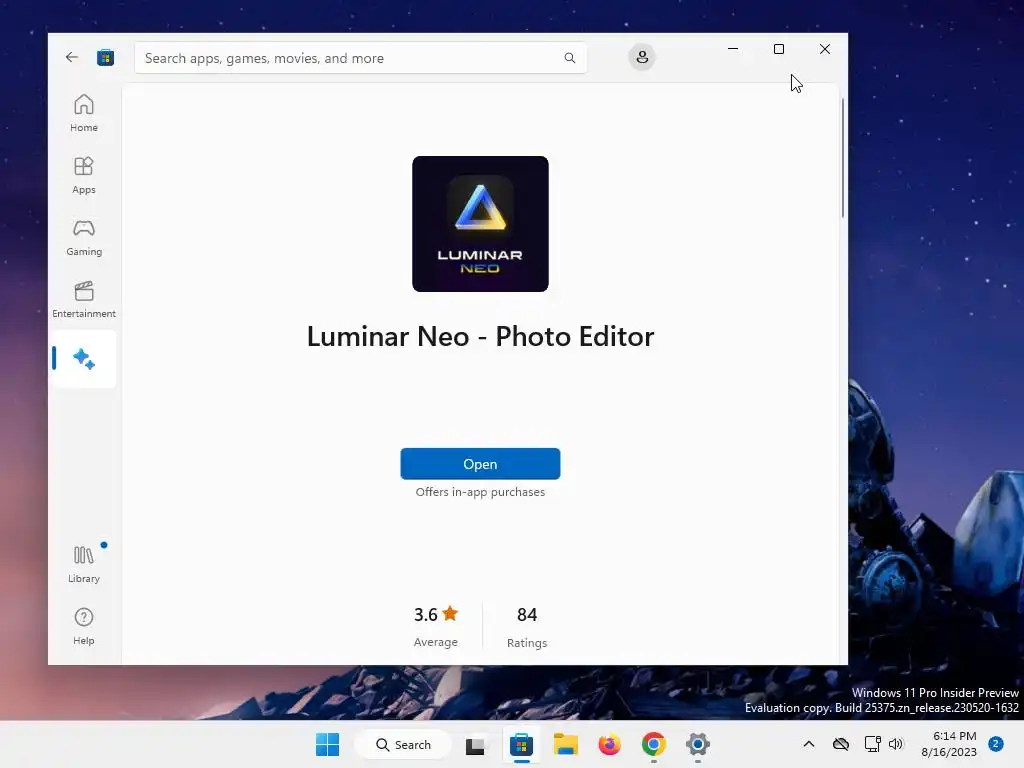Open Help in the sidebar
This screenshot has width=1024, height=768.
tap(84, 626)
